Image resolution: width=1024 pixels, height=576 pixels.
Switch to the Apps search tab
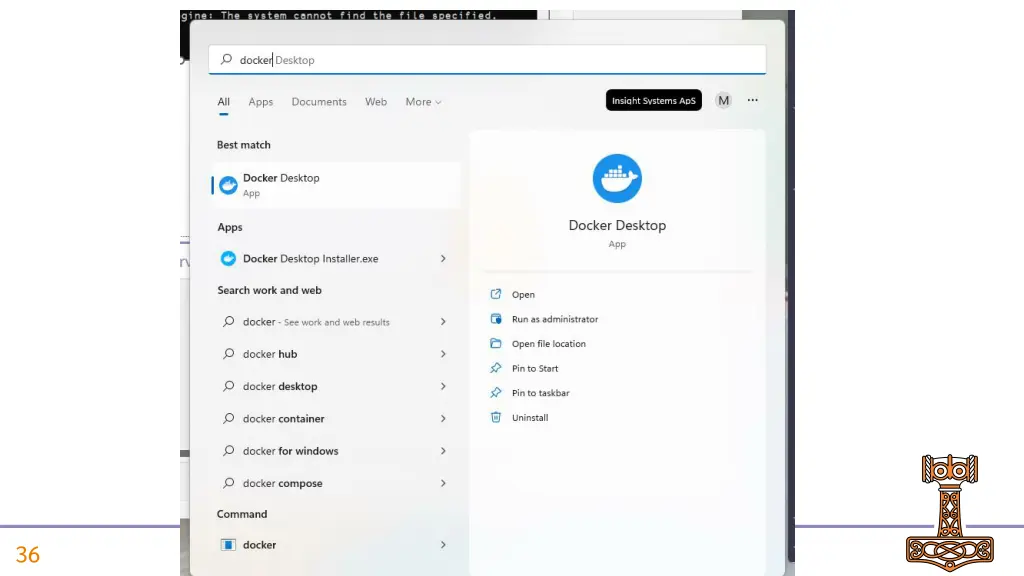pyautogui.click(x=261, y=102)
